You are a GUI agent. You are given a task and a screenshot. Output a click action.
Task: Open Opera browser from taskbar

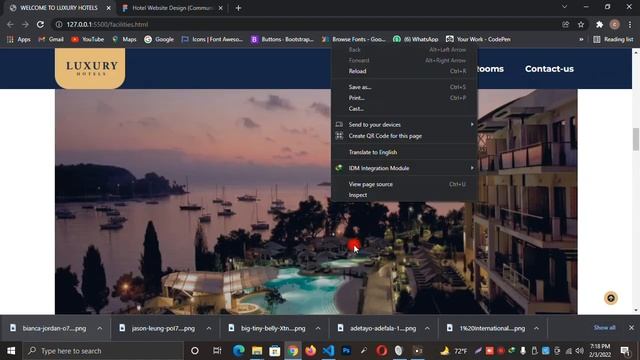pyautogui.click(x=382, y=351)
